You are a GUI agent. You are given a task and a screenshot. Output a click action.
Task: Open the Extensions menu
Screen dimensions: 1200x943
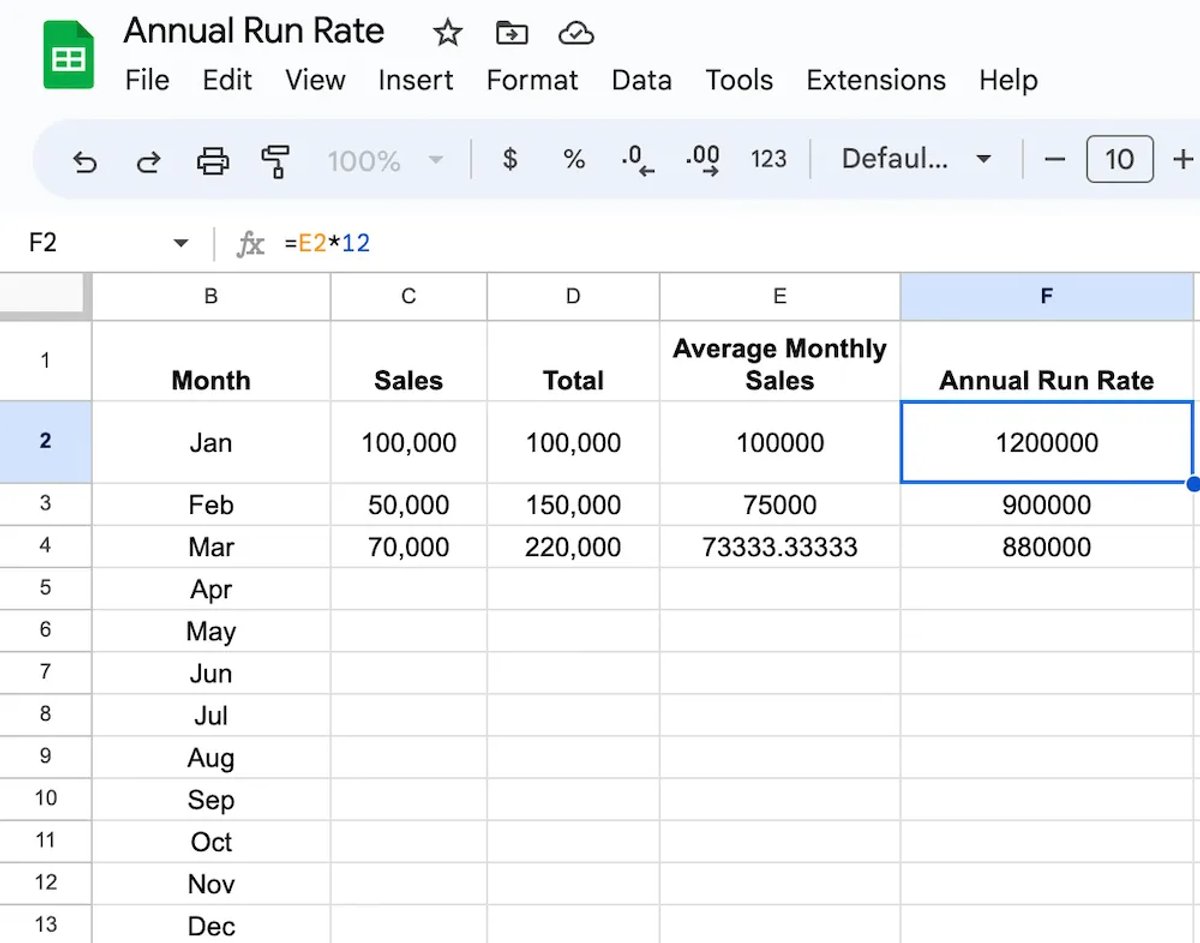pyautogui.click(x=876, y=80)
